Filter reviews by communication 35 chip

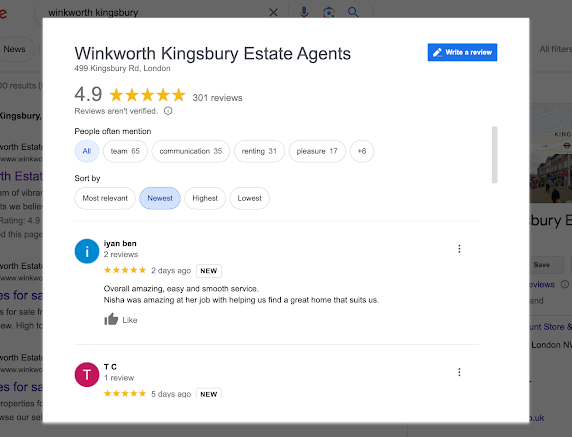point(191,151)
